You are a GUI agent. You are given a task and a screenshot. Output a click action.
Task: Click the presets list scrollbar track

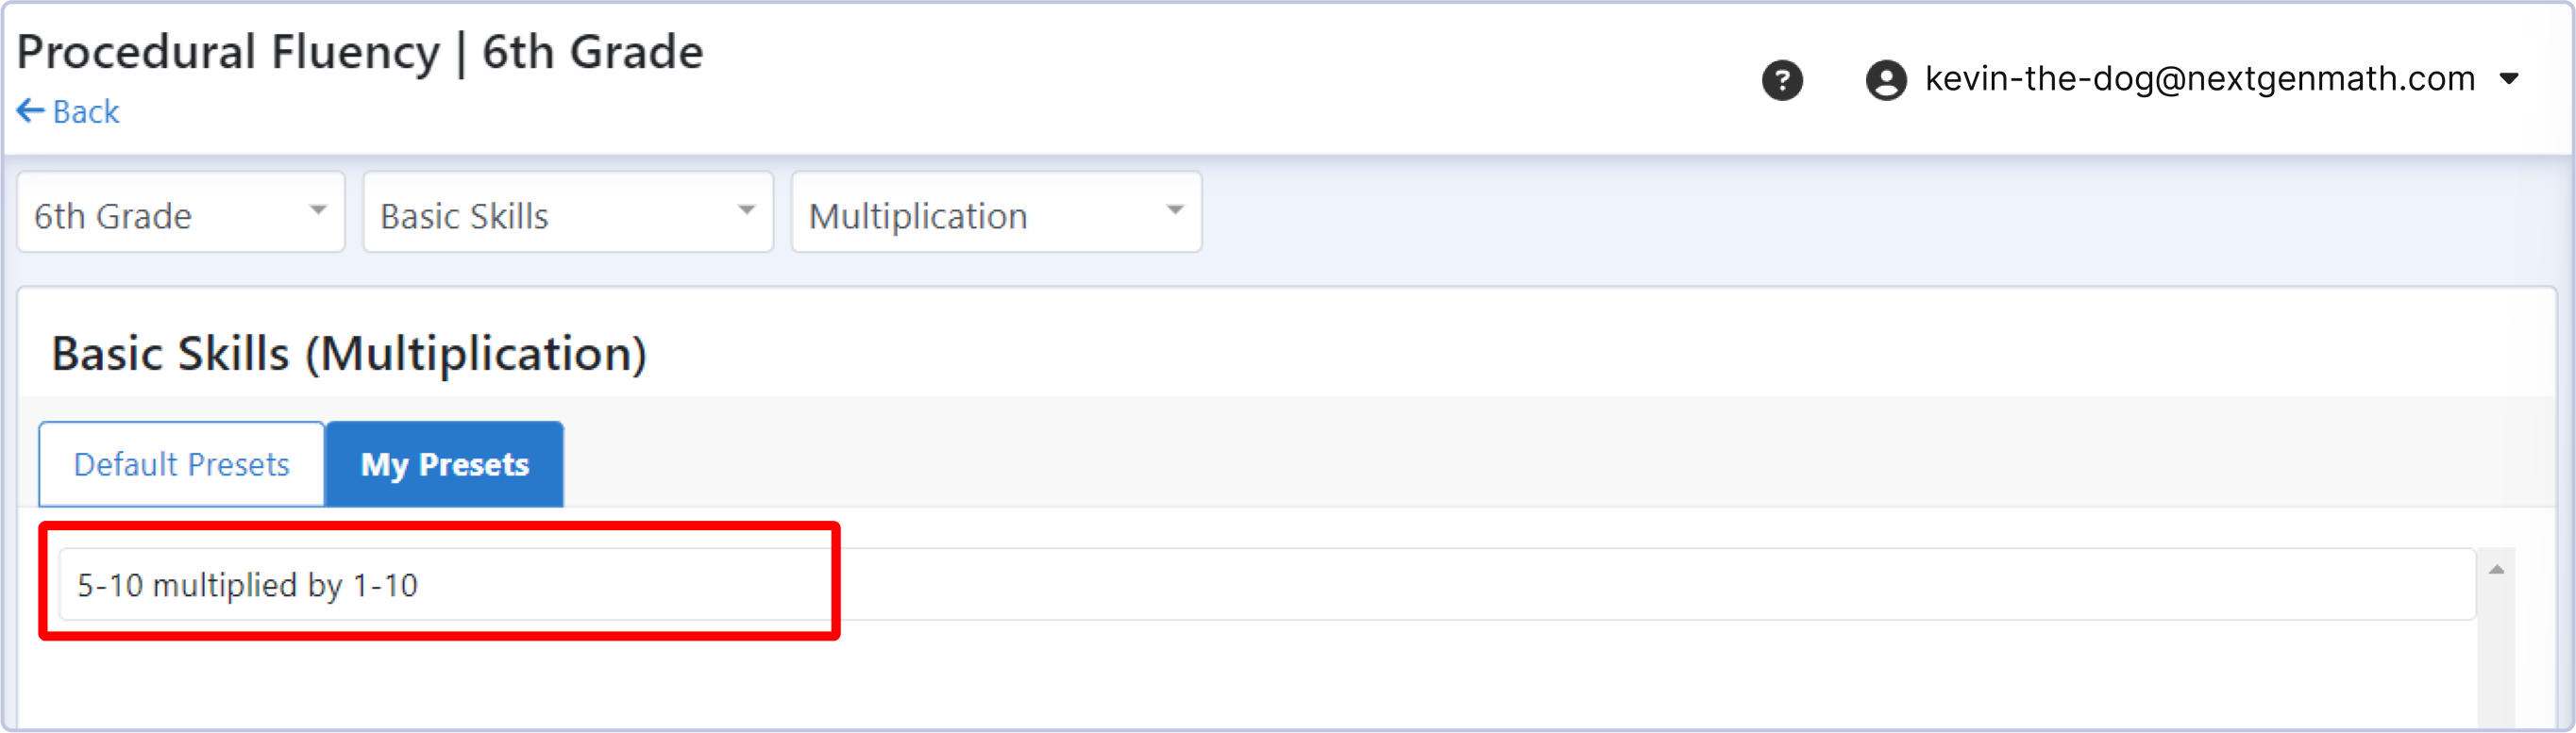pos(2496,660)
